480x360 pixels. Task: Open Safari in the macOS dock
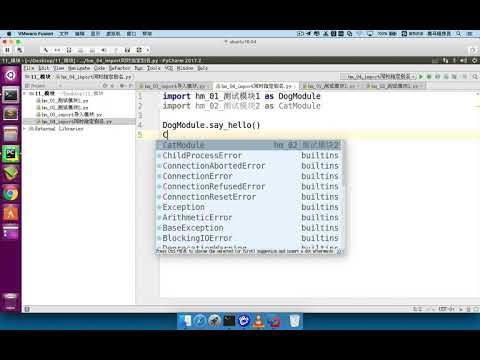[200, 321]
